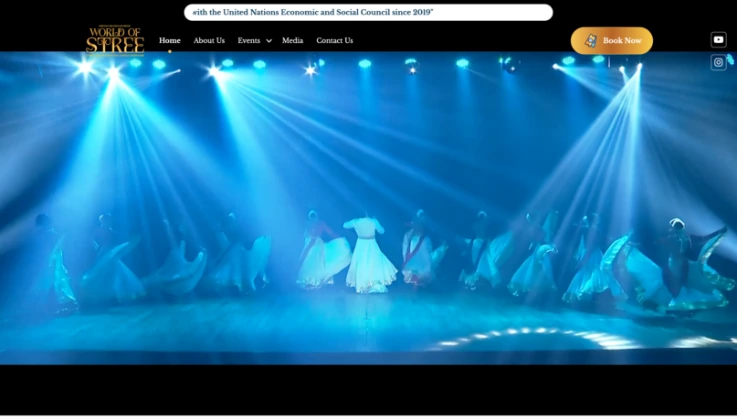737x419 pixels.
Task: Open the Instagram profile icon
Action: pyautogui.click(x=718, y=62)
